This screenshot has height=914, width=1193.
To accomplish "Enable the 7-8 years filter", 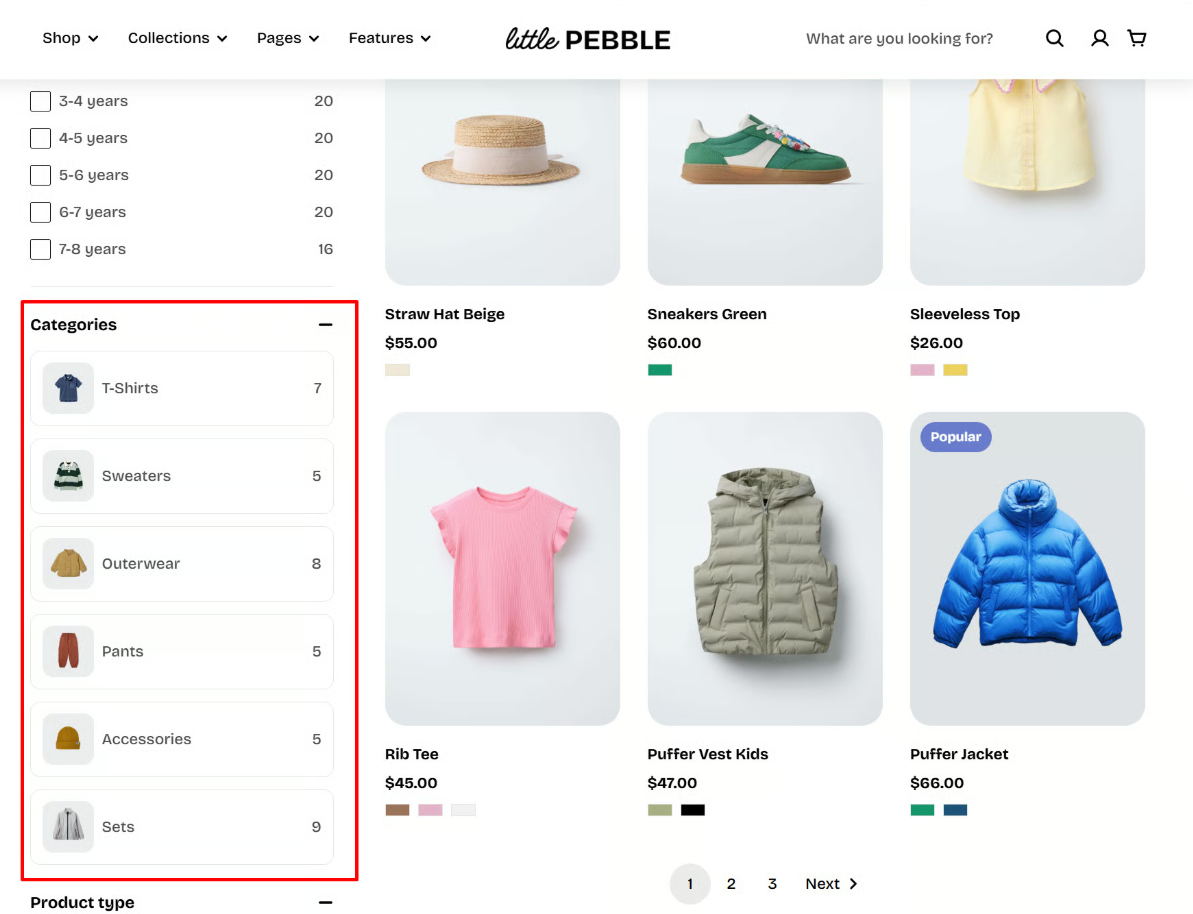I will (x=40, y=249).
